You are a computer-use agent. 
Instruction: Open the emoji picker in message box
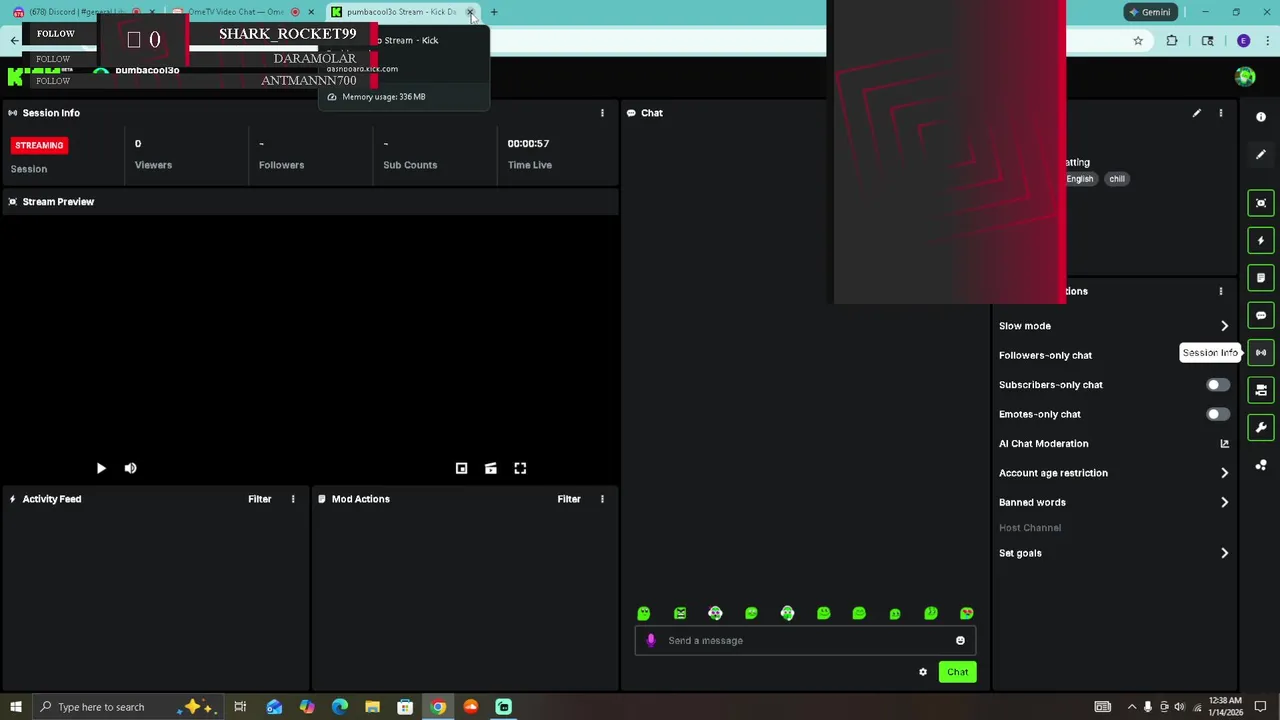(960, 640)
